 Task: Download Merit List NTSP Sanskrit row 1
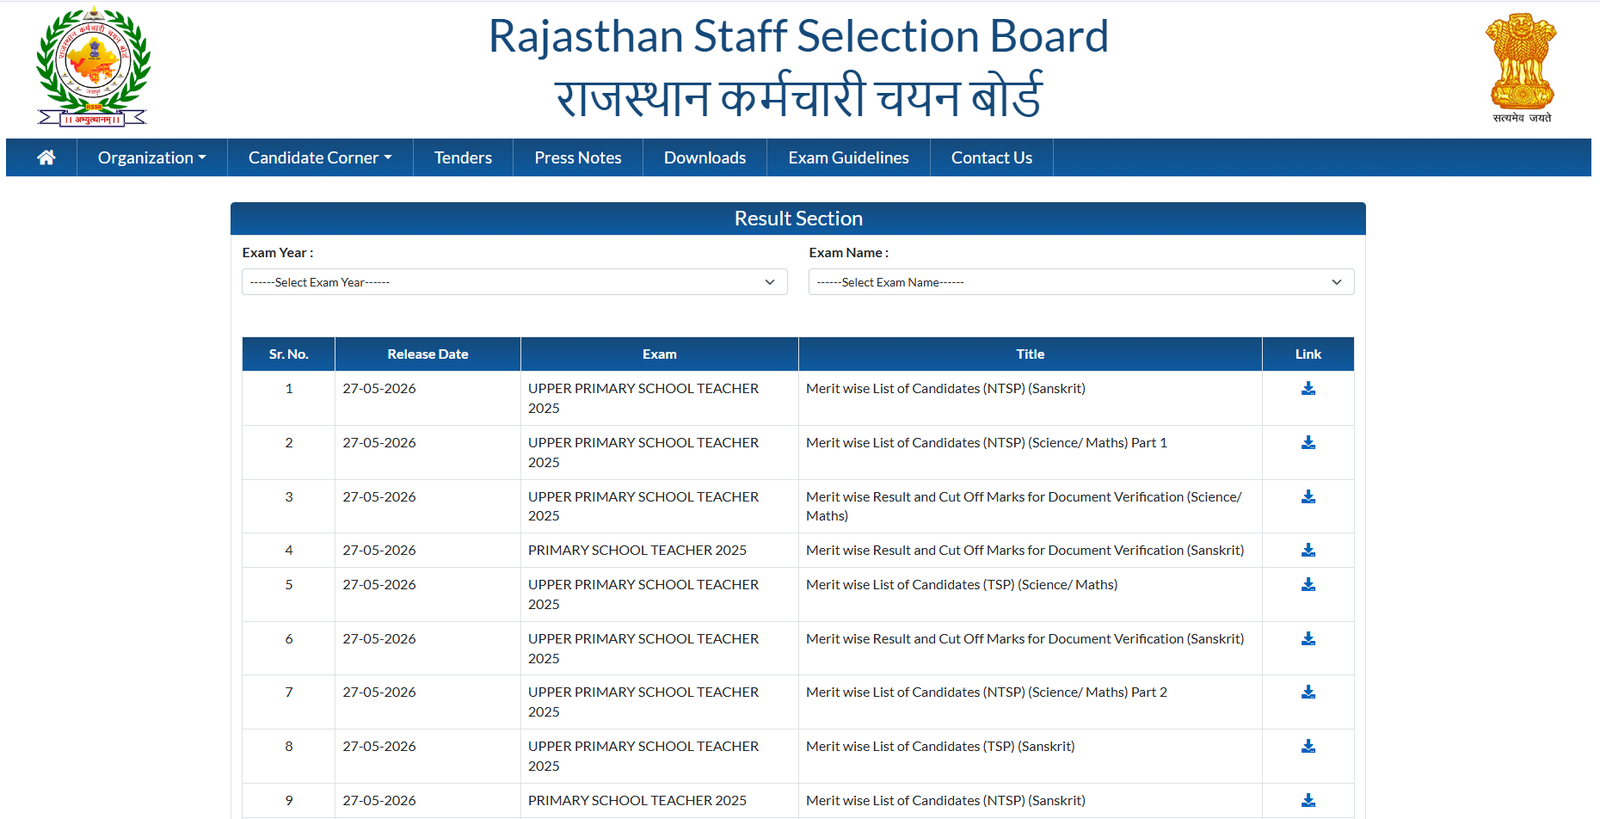pos(1308,389)
